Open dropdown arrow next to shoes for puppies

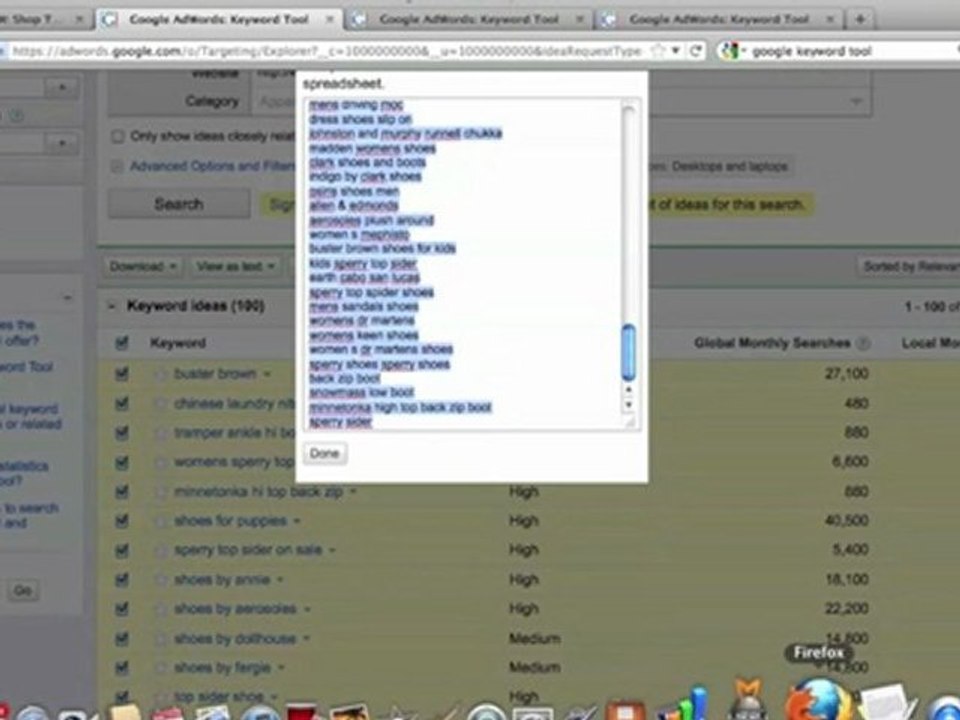[297, 522]
